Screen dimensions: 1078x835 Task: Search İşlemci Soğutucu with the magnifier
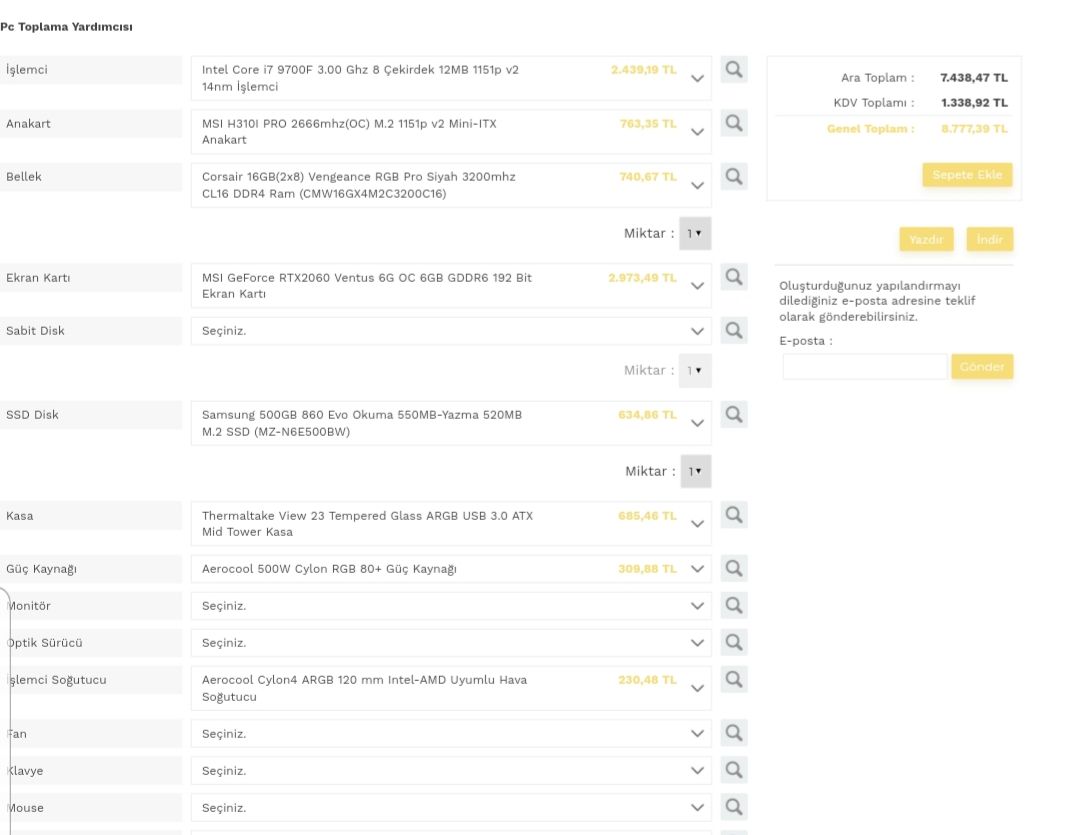[x=734, y=680]
